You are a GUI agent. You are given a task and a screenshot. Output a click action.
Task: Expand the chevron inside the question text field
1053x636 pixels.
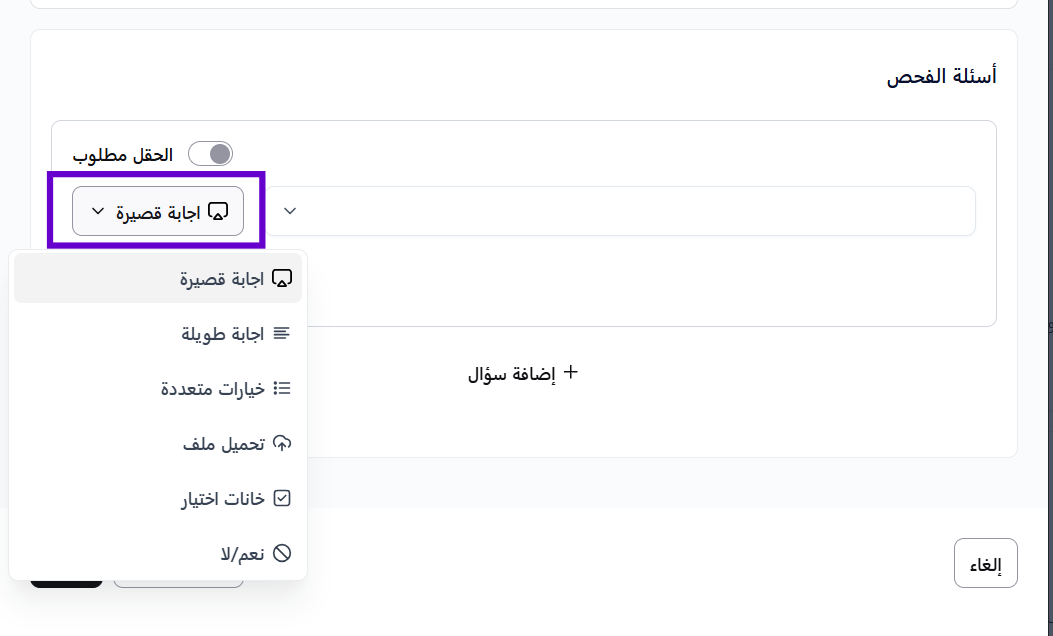click(290, 211)
